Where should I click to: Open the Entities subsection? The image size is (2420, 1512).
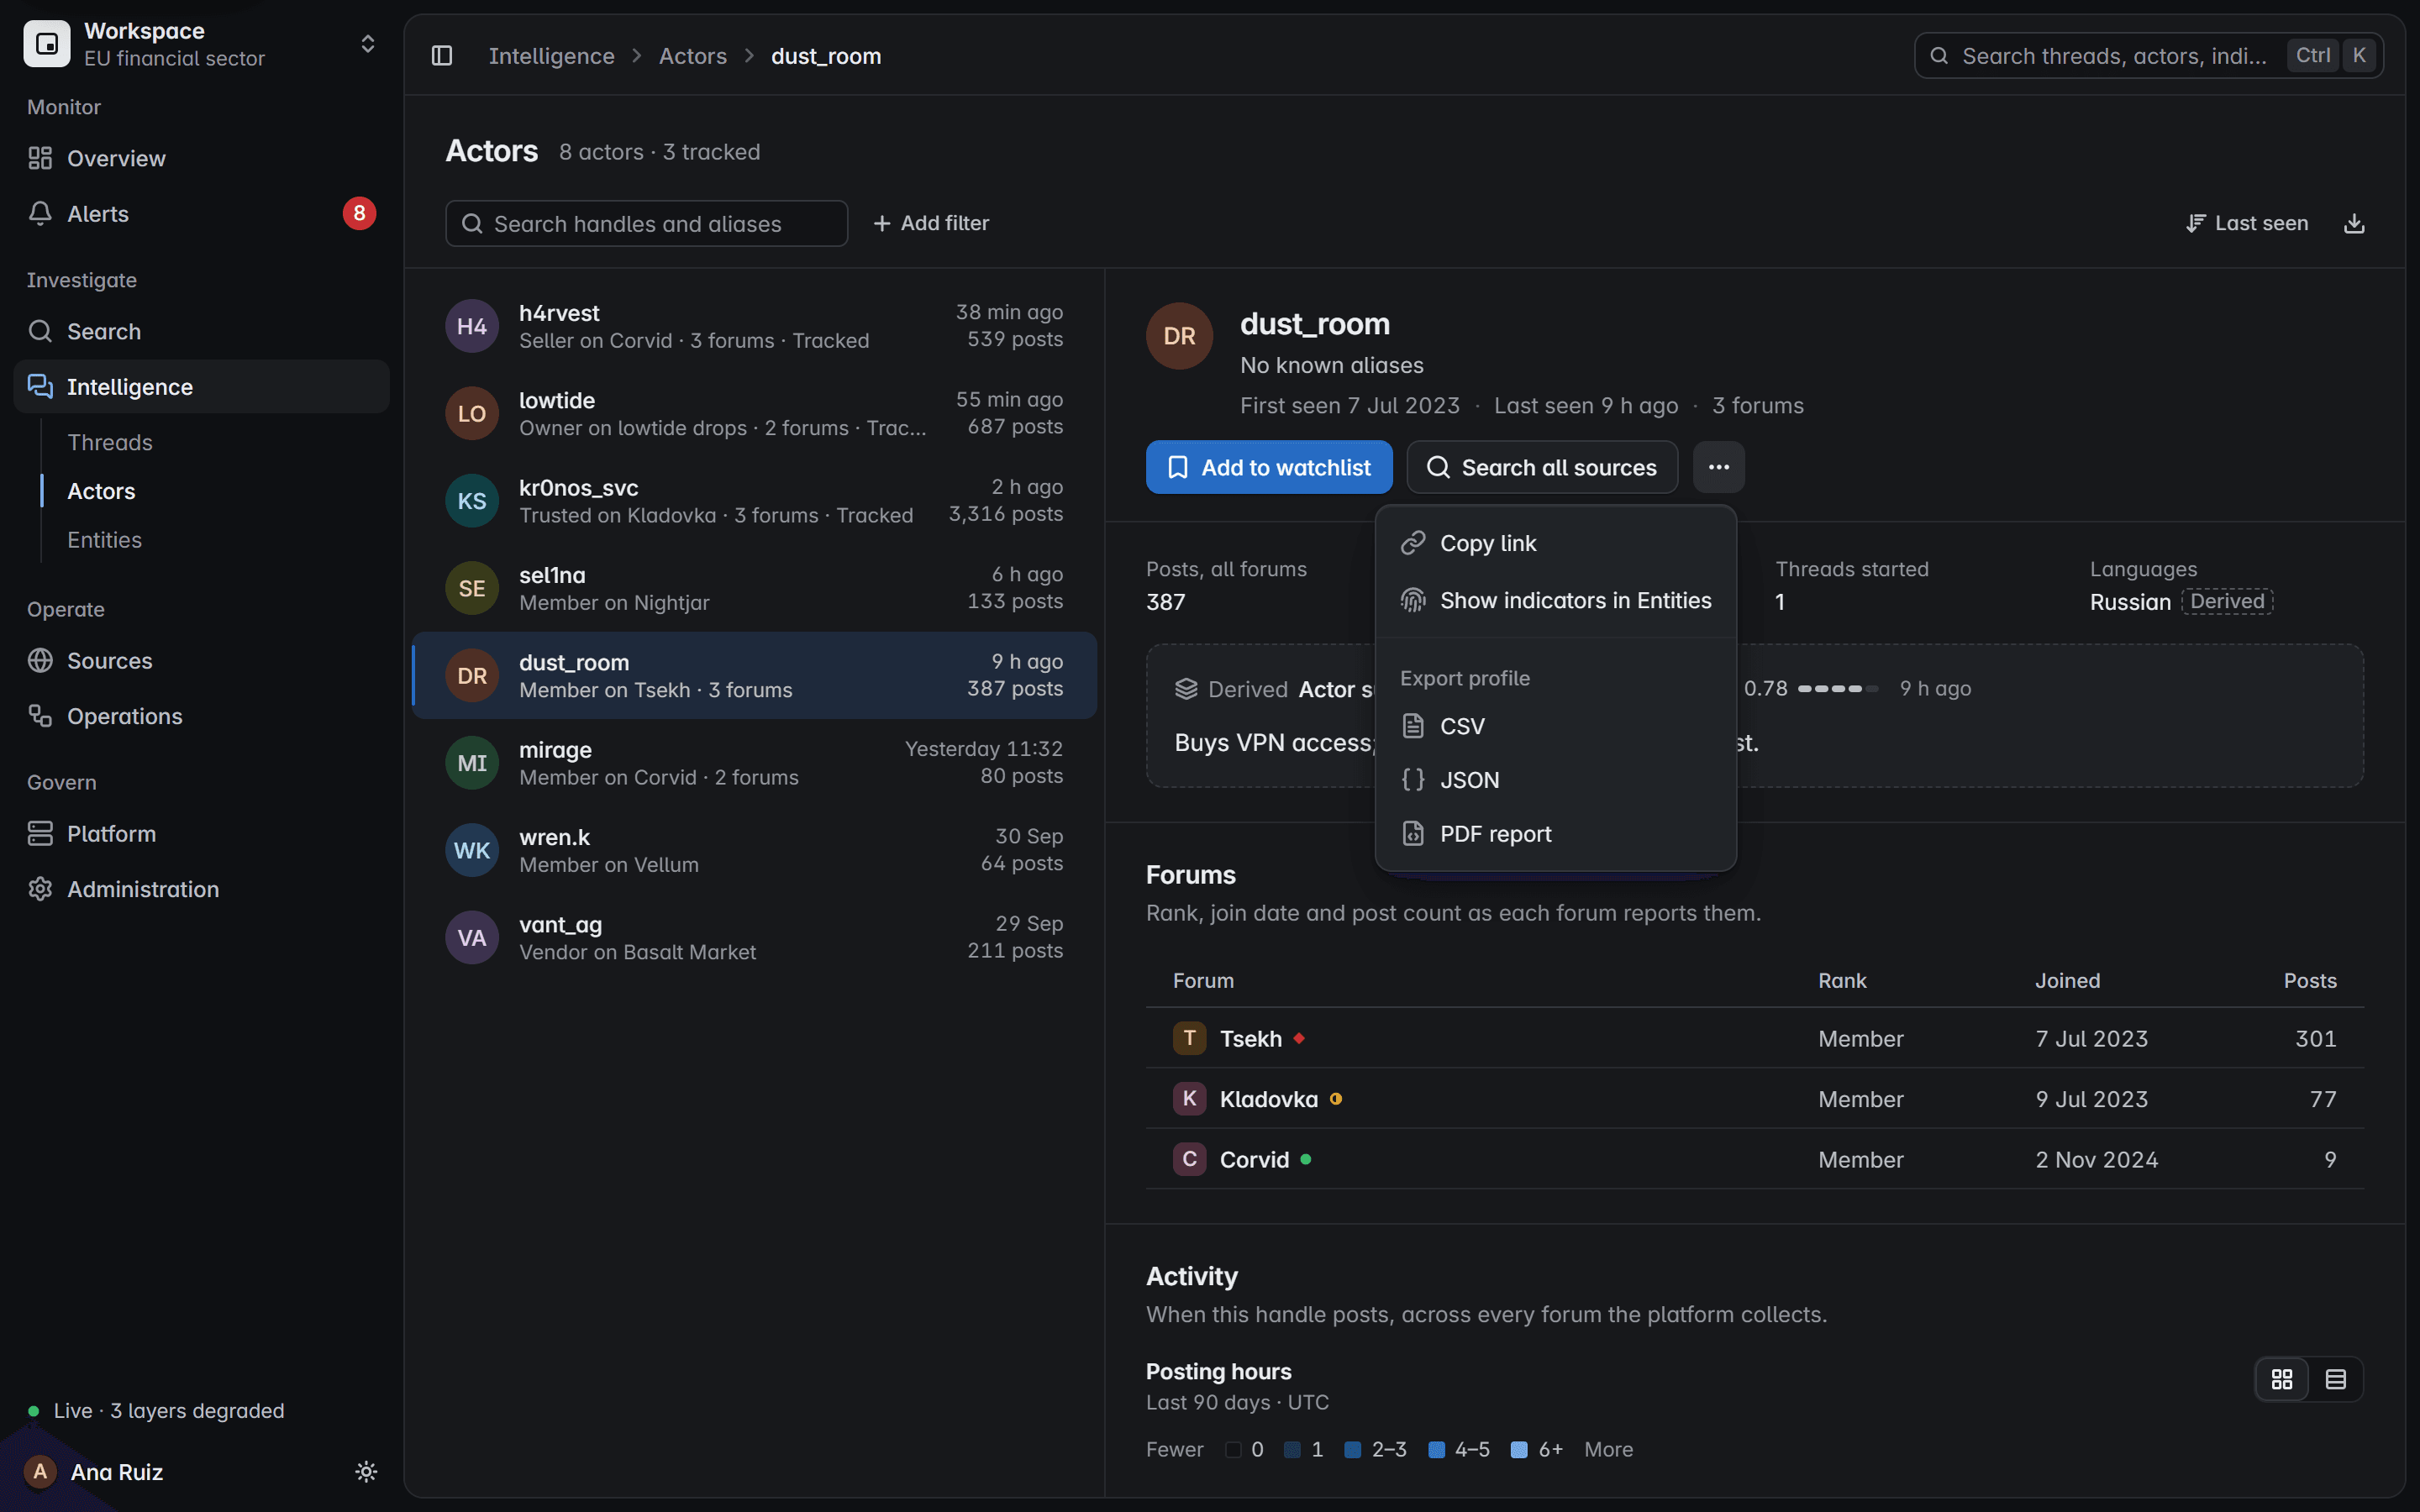[x=104, y=540]
